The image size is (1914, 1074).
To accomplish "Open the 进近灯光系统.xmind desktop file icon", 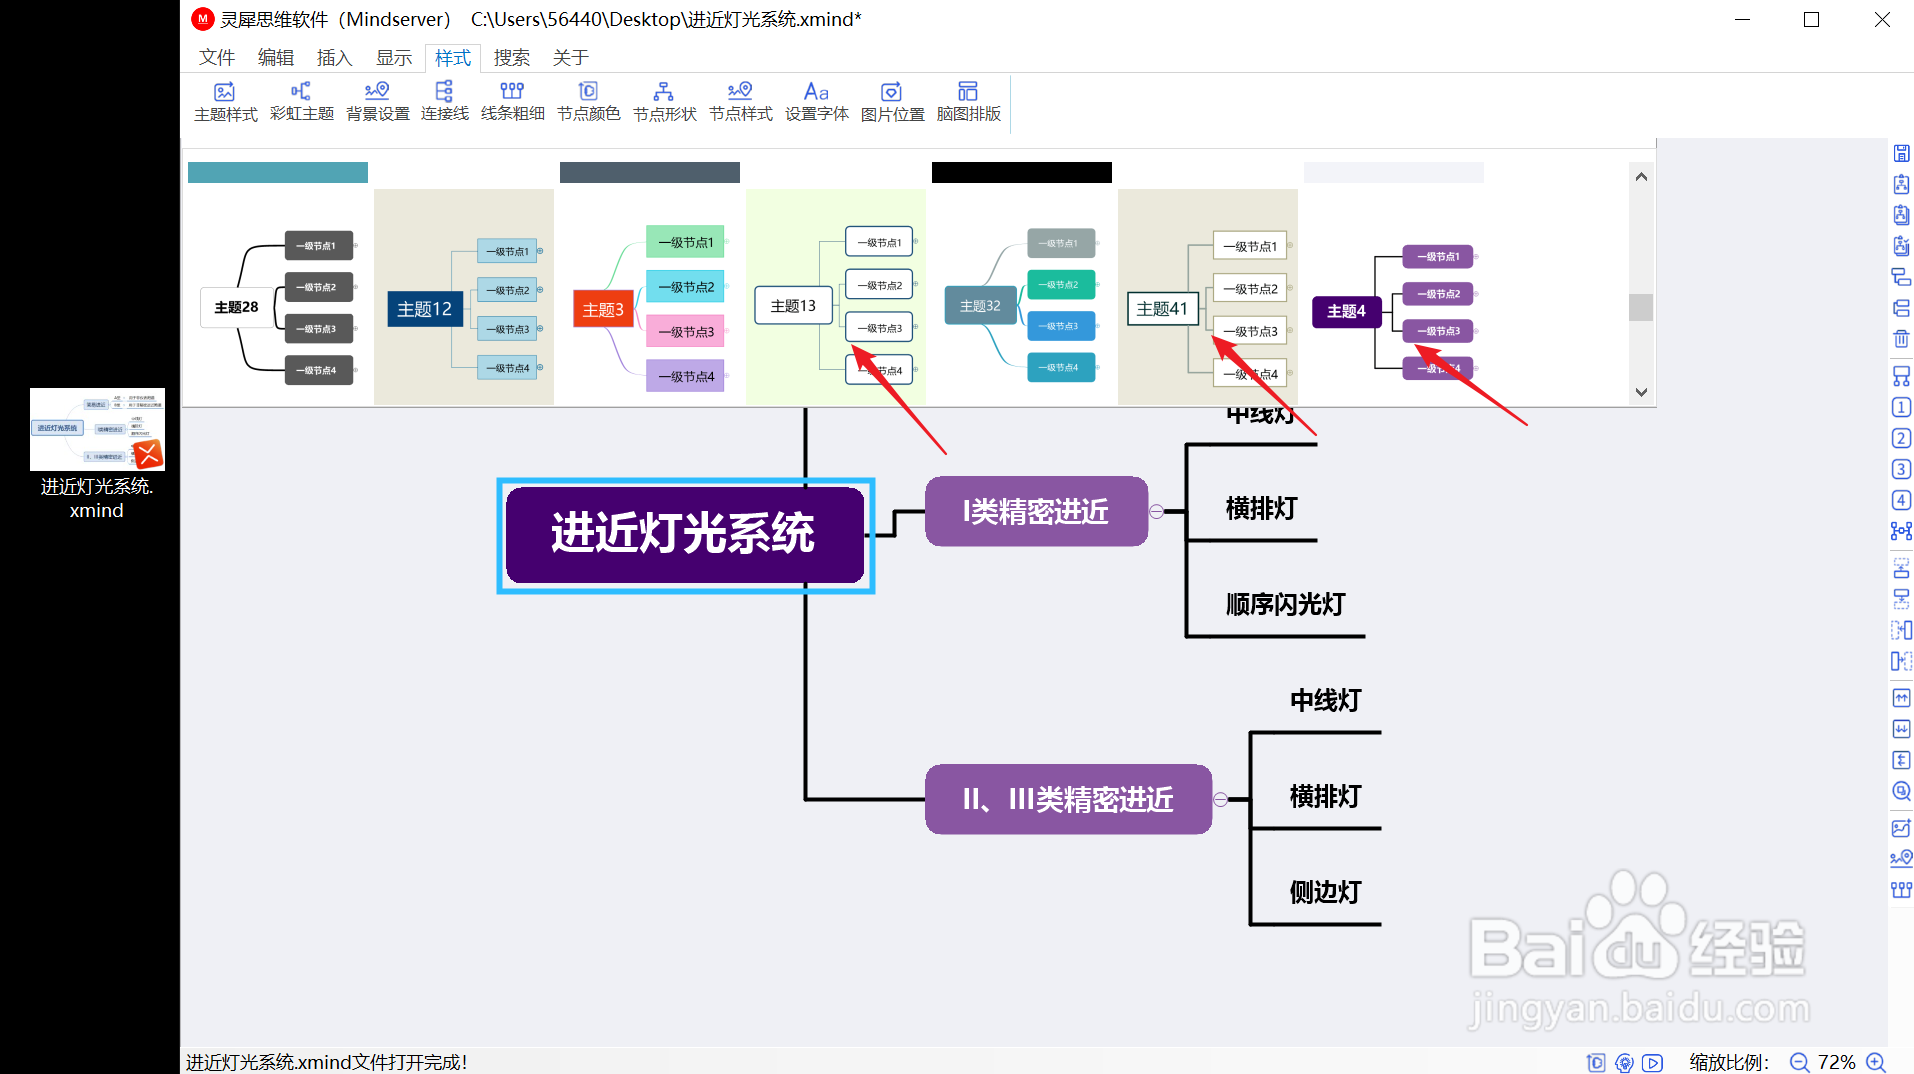I will (x=97, y=453).
